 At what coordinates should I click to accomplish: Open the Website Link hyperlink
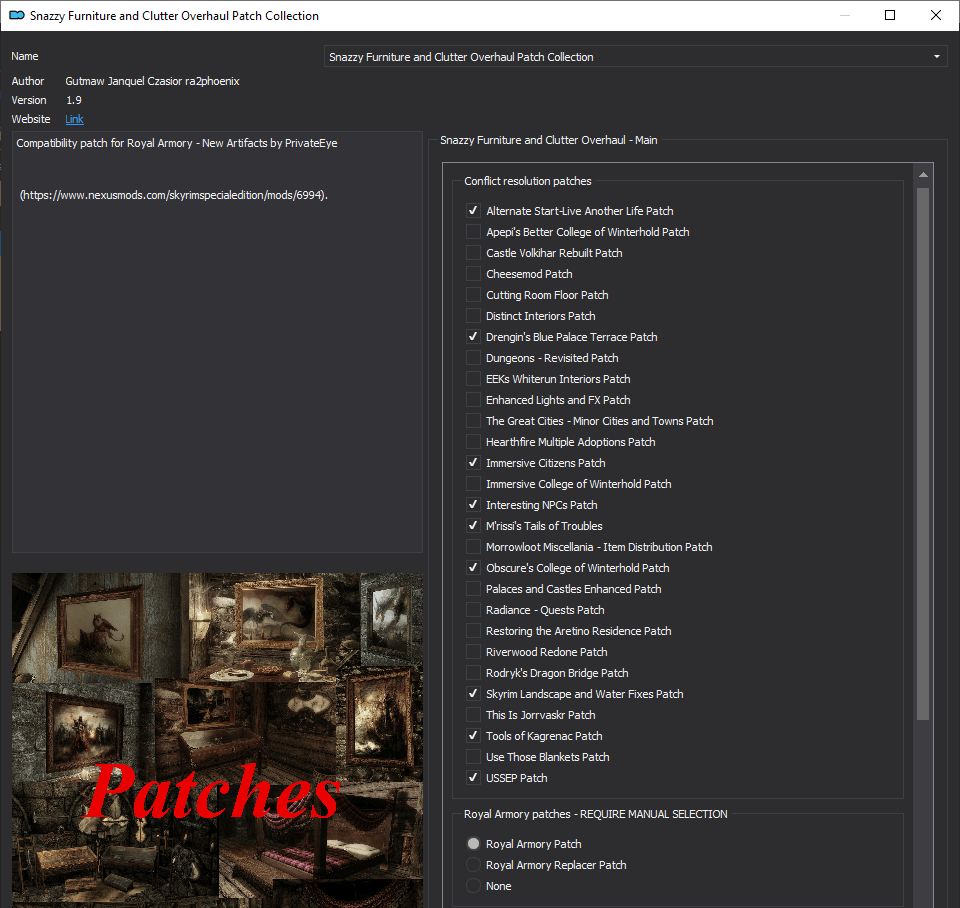(75, 119)
